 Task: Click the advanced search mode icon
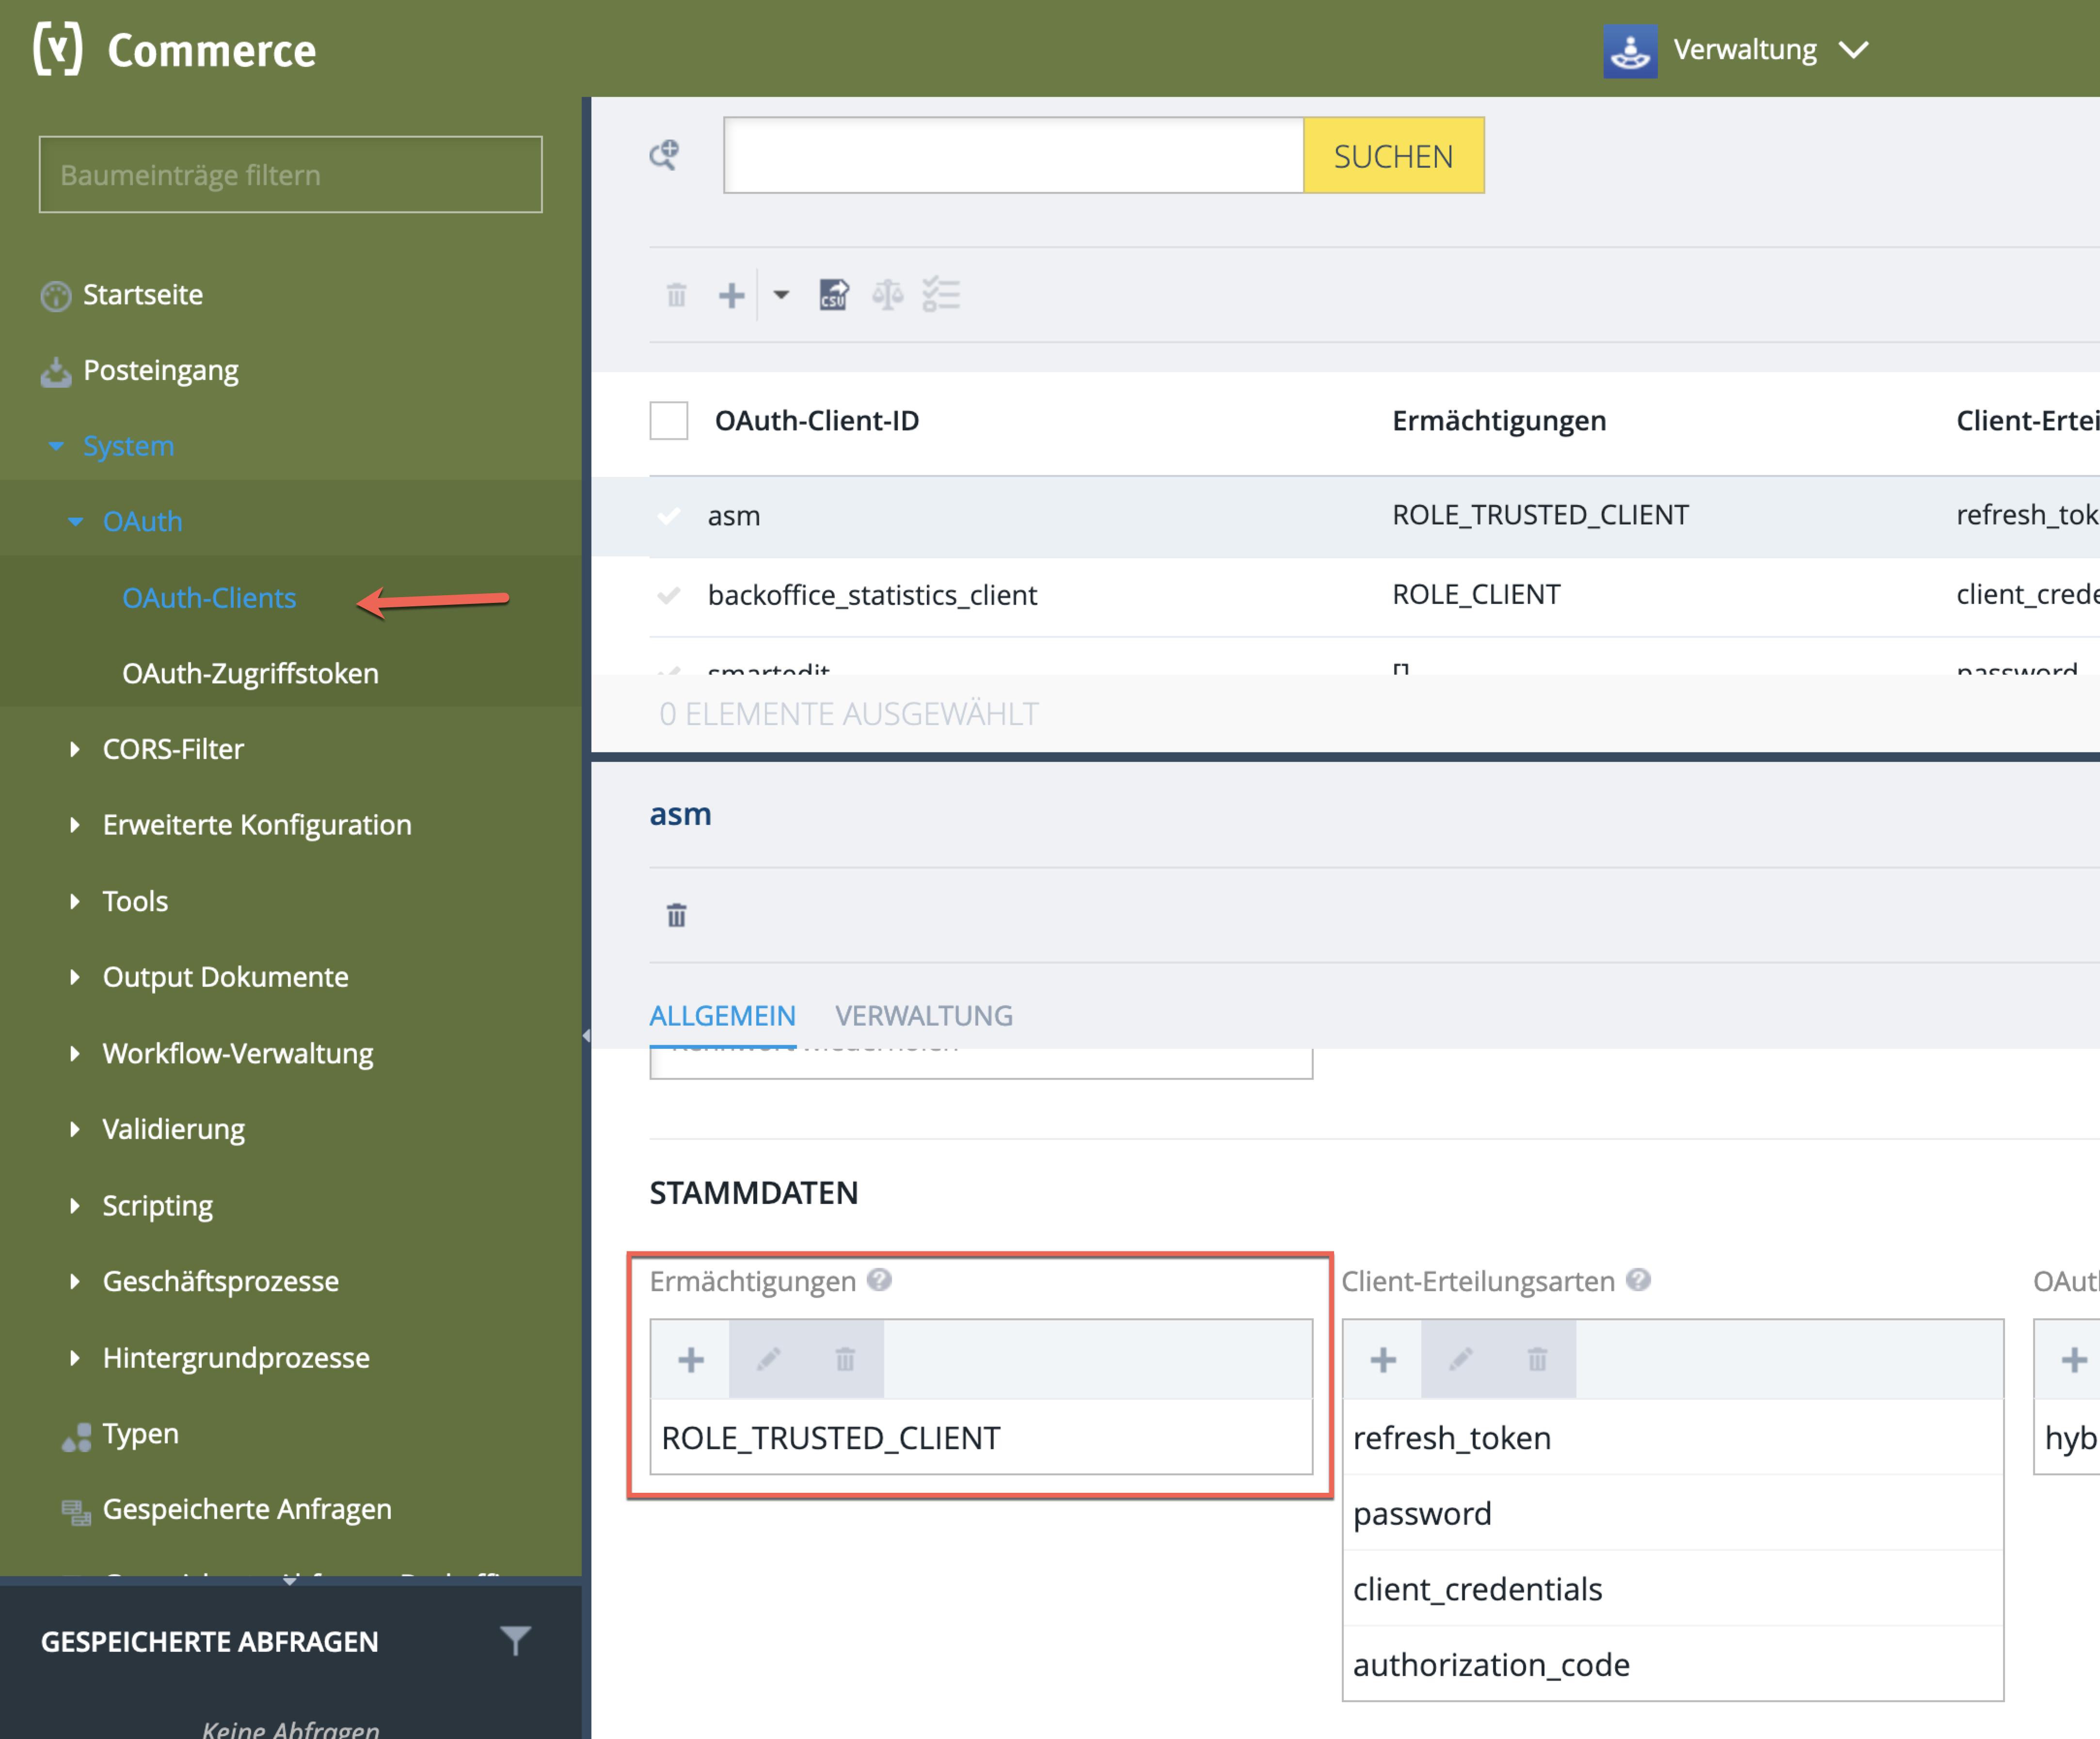664,154
